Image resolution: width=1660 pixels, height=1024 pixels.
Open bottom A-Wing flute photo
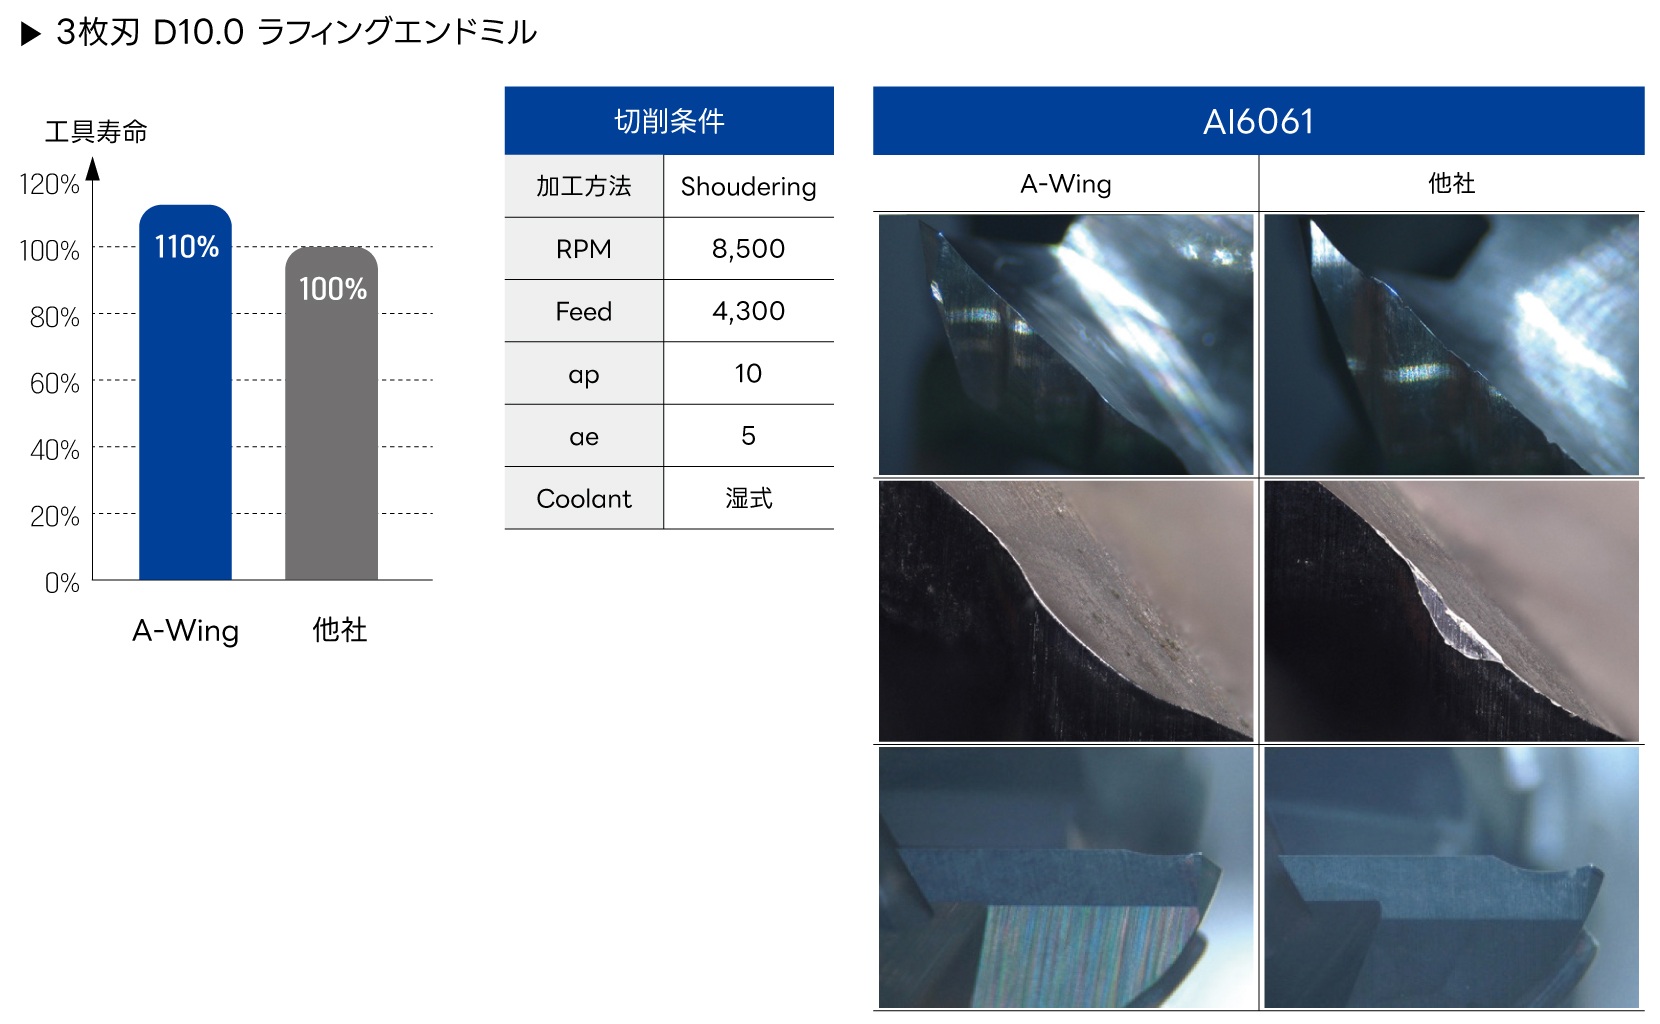tap(1065, 877)
